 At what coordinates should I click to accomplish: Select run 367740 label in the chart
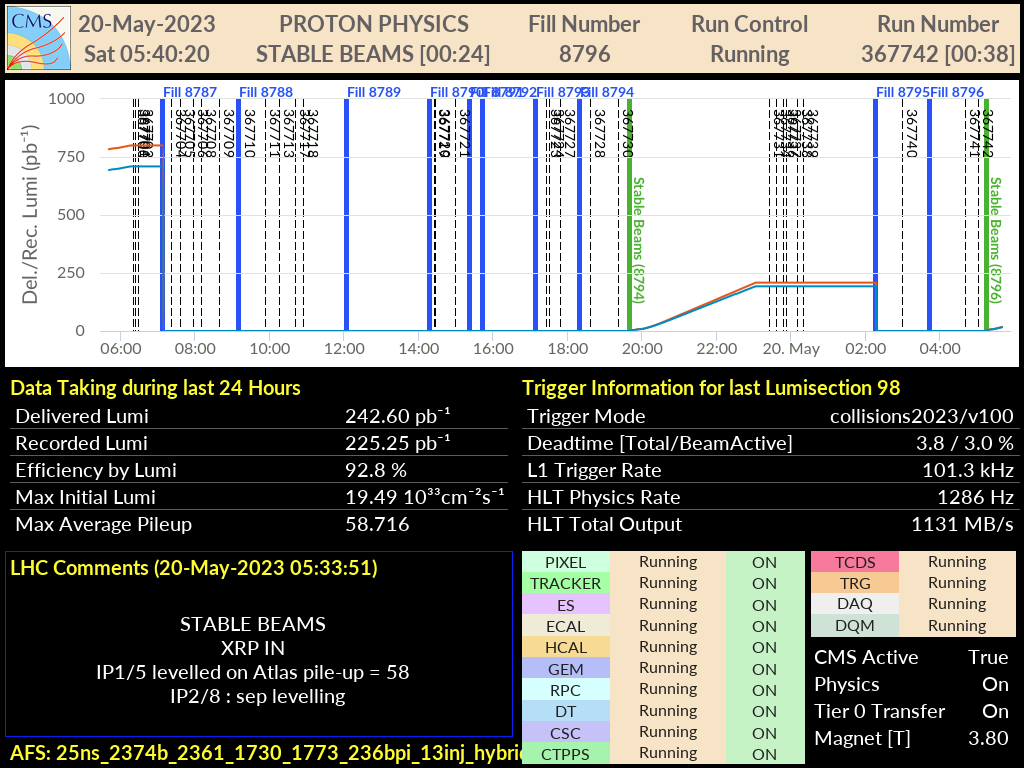tap(912, 133)
